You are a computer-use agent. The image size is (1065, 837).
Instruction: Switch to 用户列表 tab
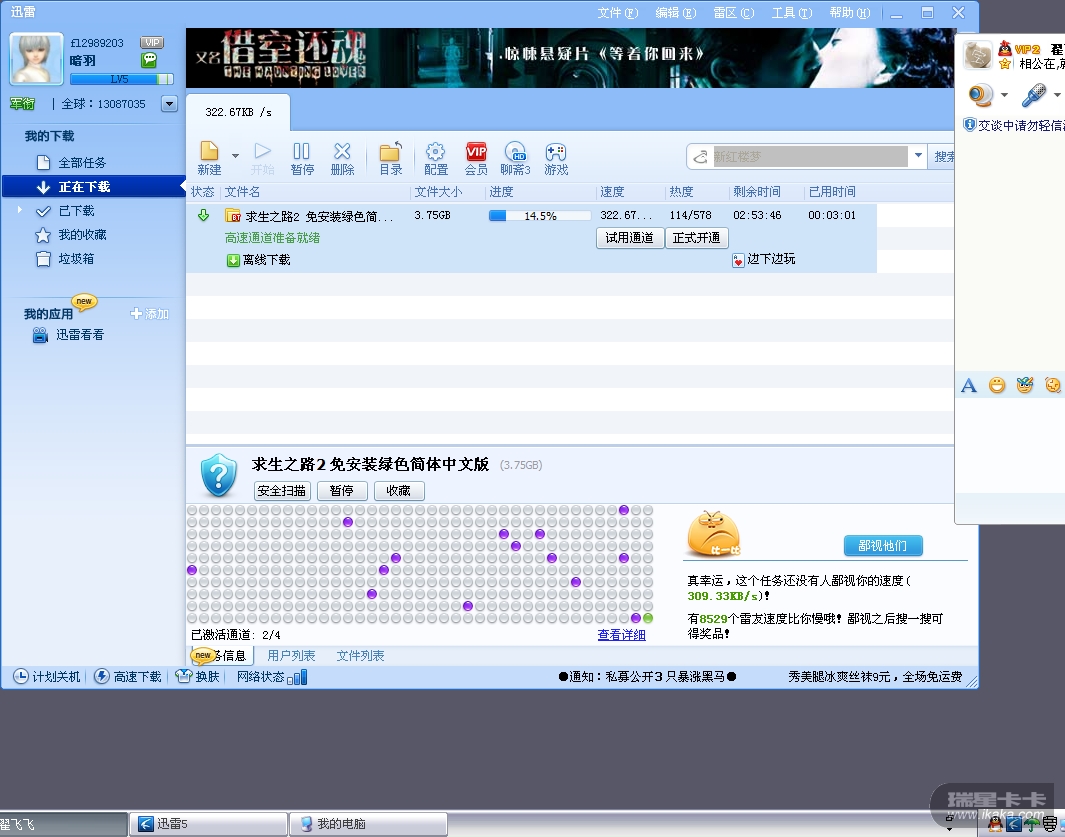pyautogui.click(x=291, y=656)
